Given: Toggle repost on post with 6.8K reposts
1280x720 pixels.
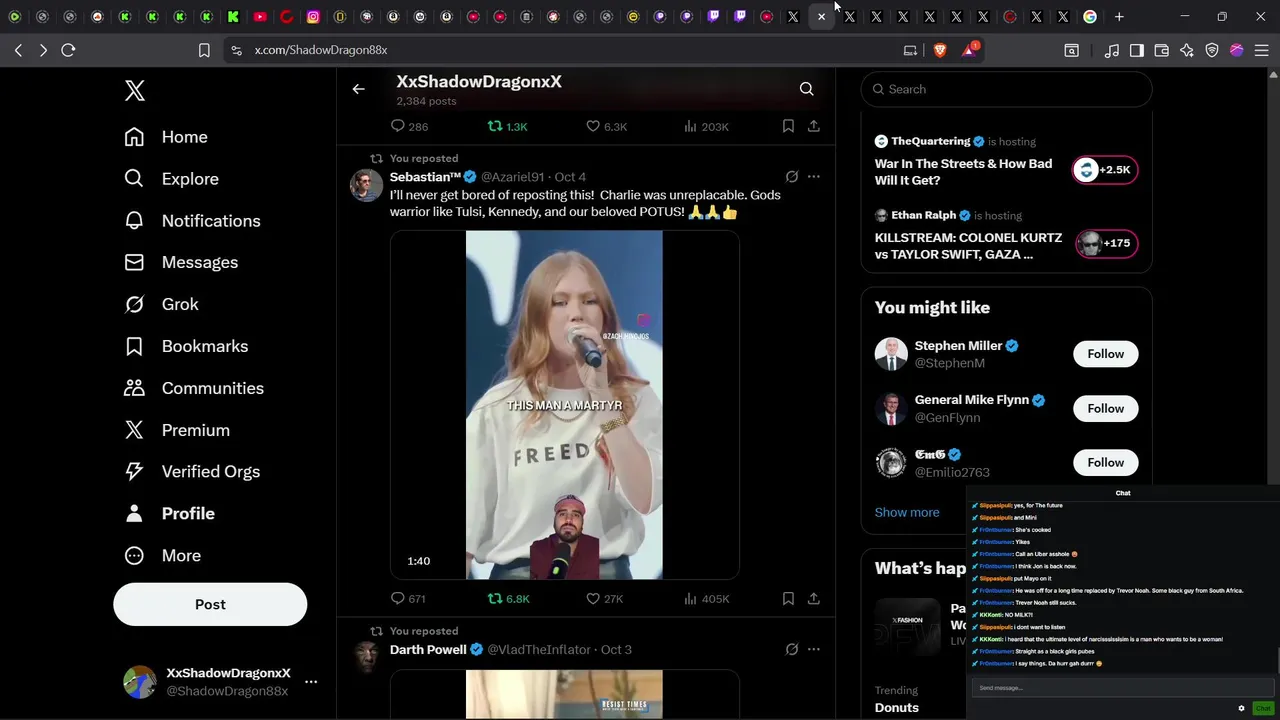Looking at the screenshot, I should pyautogui.click(x=508, y=599).
